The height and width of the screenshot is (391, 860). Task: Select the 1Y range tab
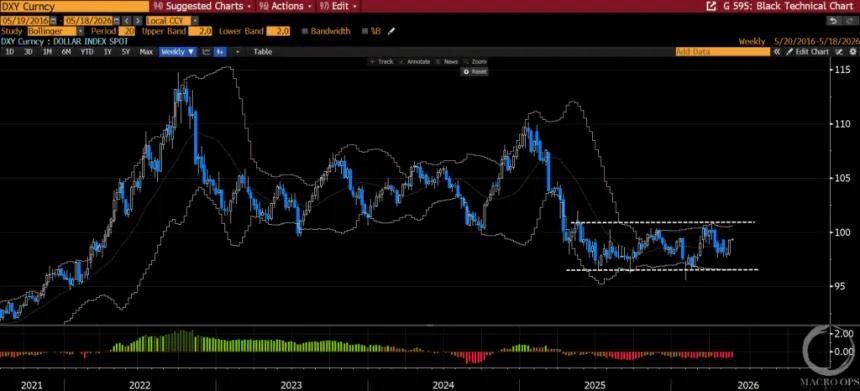tap(108, 52)
